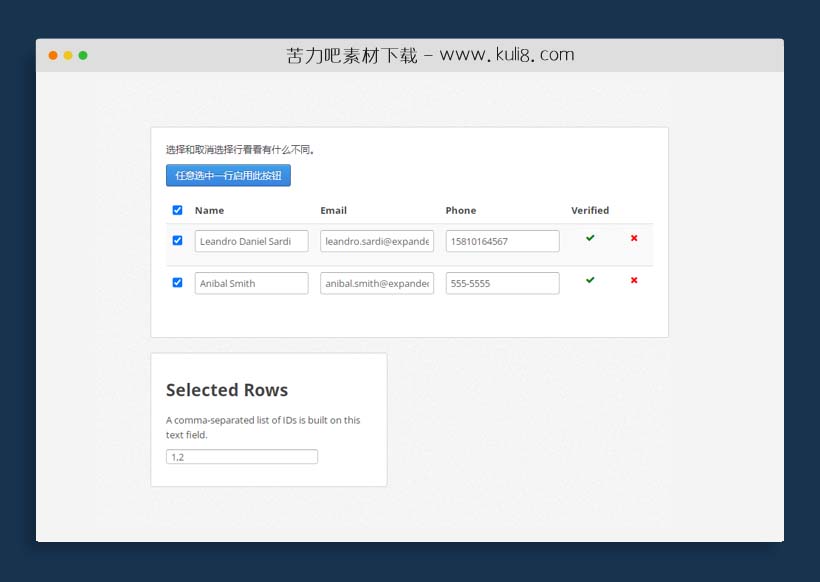Select the name field containing Leandro Daniel Sardi
The width and height of the screenshot is (820, 582).
point(251,240)
